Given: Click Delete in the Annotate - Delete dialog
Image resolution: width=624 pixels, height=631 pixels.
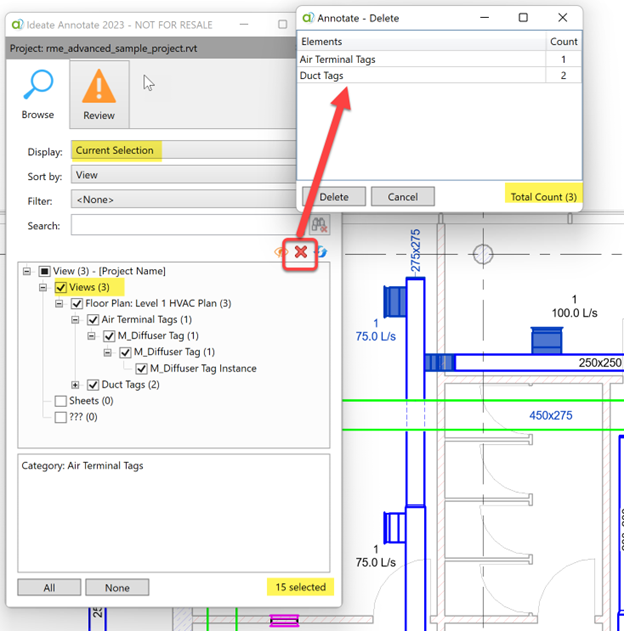Looking at the screenshot, I should tap(334, 197).
